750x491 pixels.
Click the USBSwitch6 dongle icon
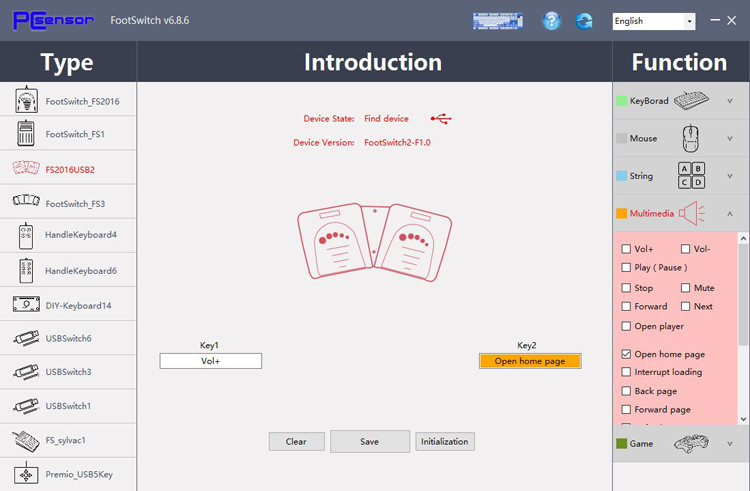point(26,338)
